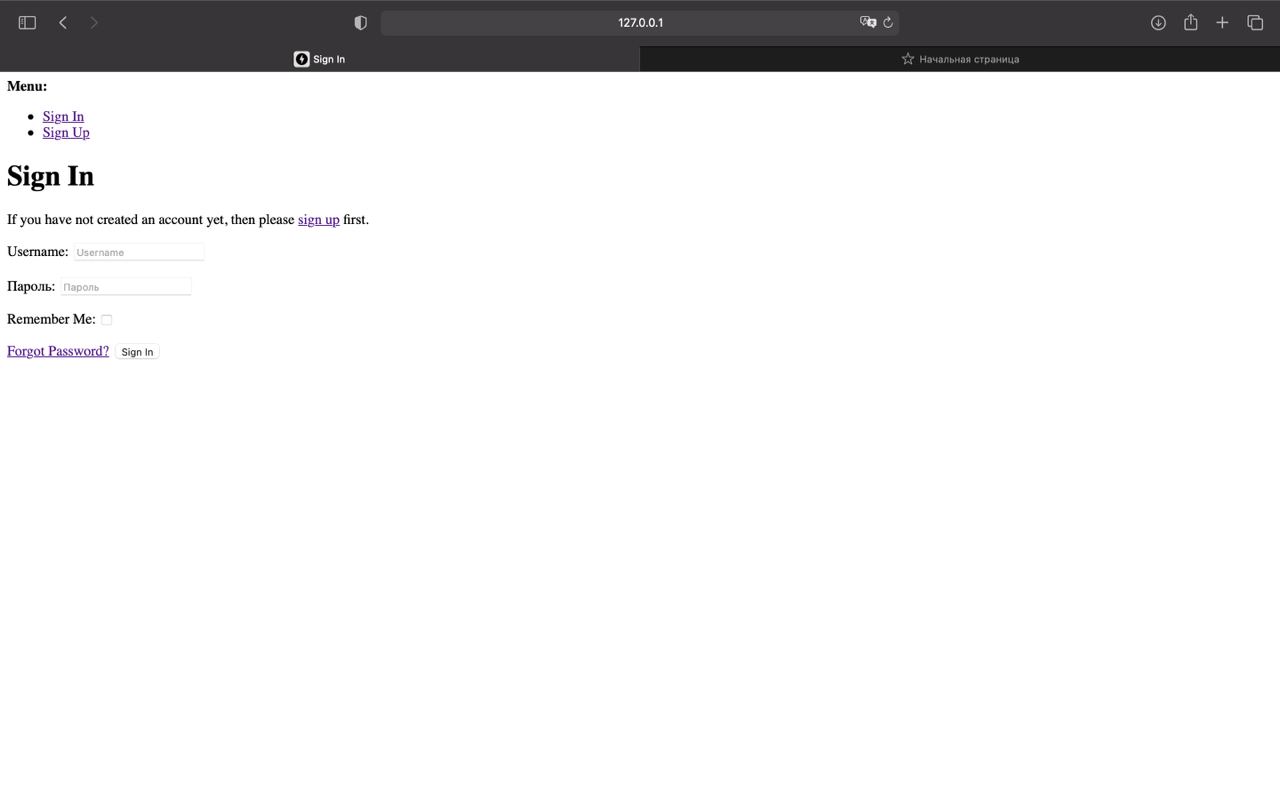Show the Safari sidebar
1280x800 pixels.
(x=27, y=22)
